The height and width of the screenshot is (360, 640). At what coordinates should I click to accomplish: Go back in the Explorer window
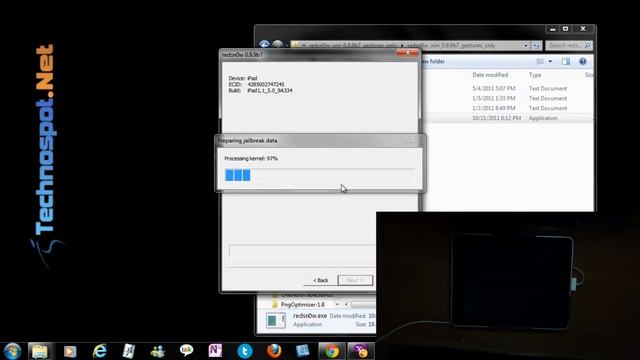click(264, 44)
